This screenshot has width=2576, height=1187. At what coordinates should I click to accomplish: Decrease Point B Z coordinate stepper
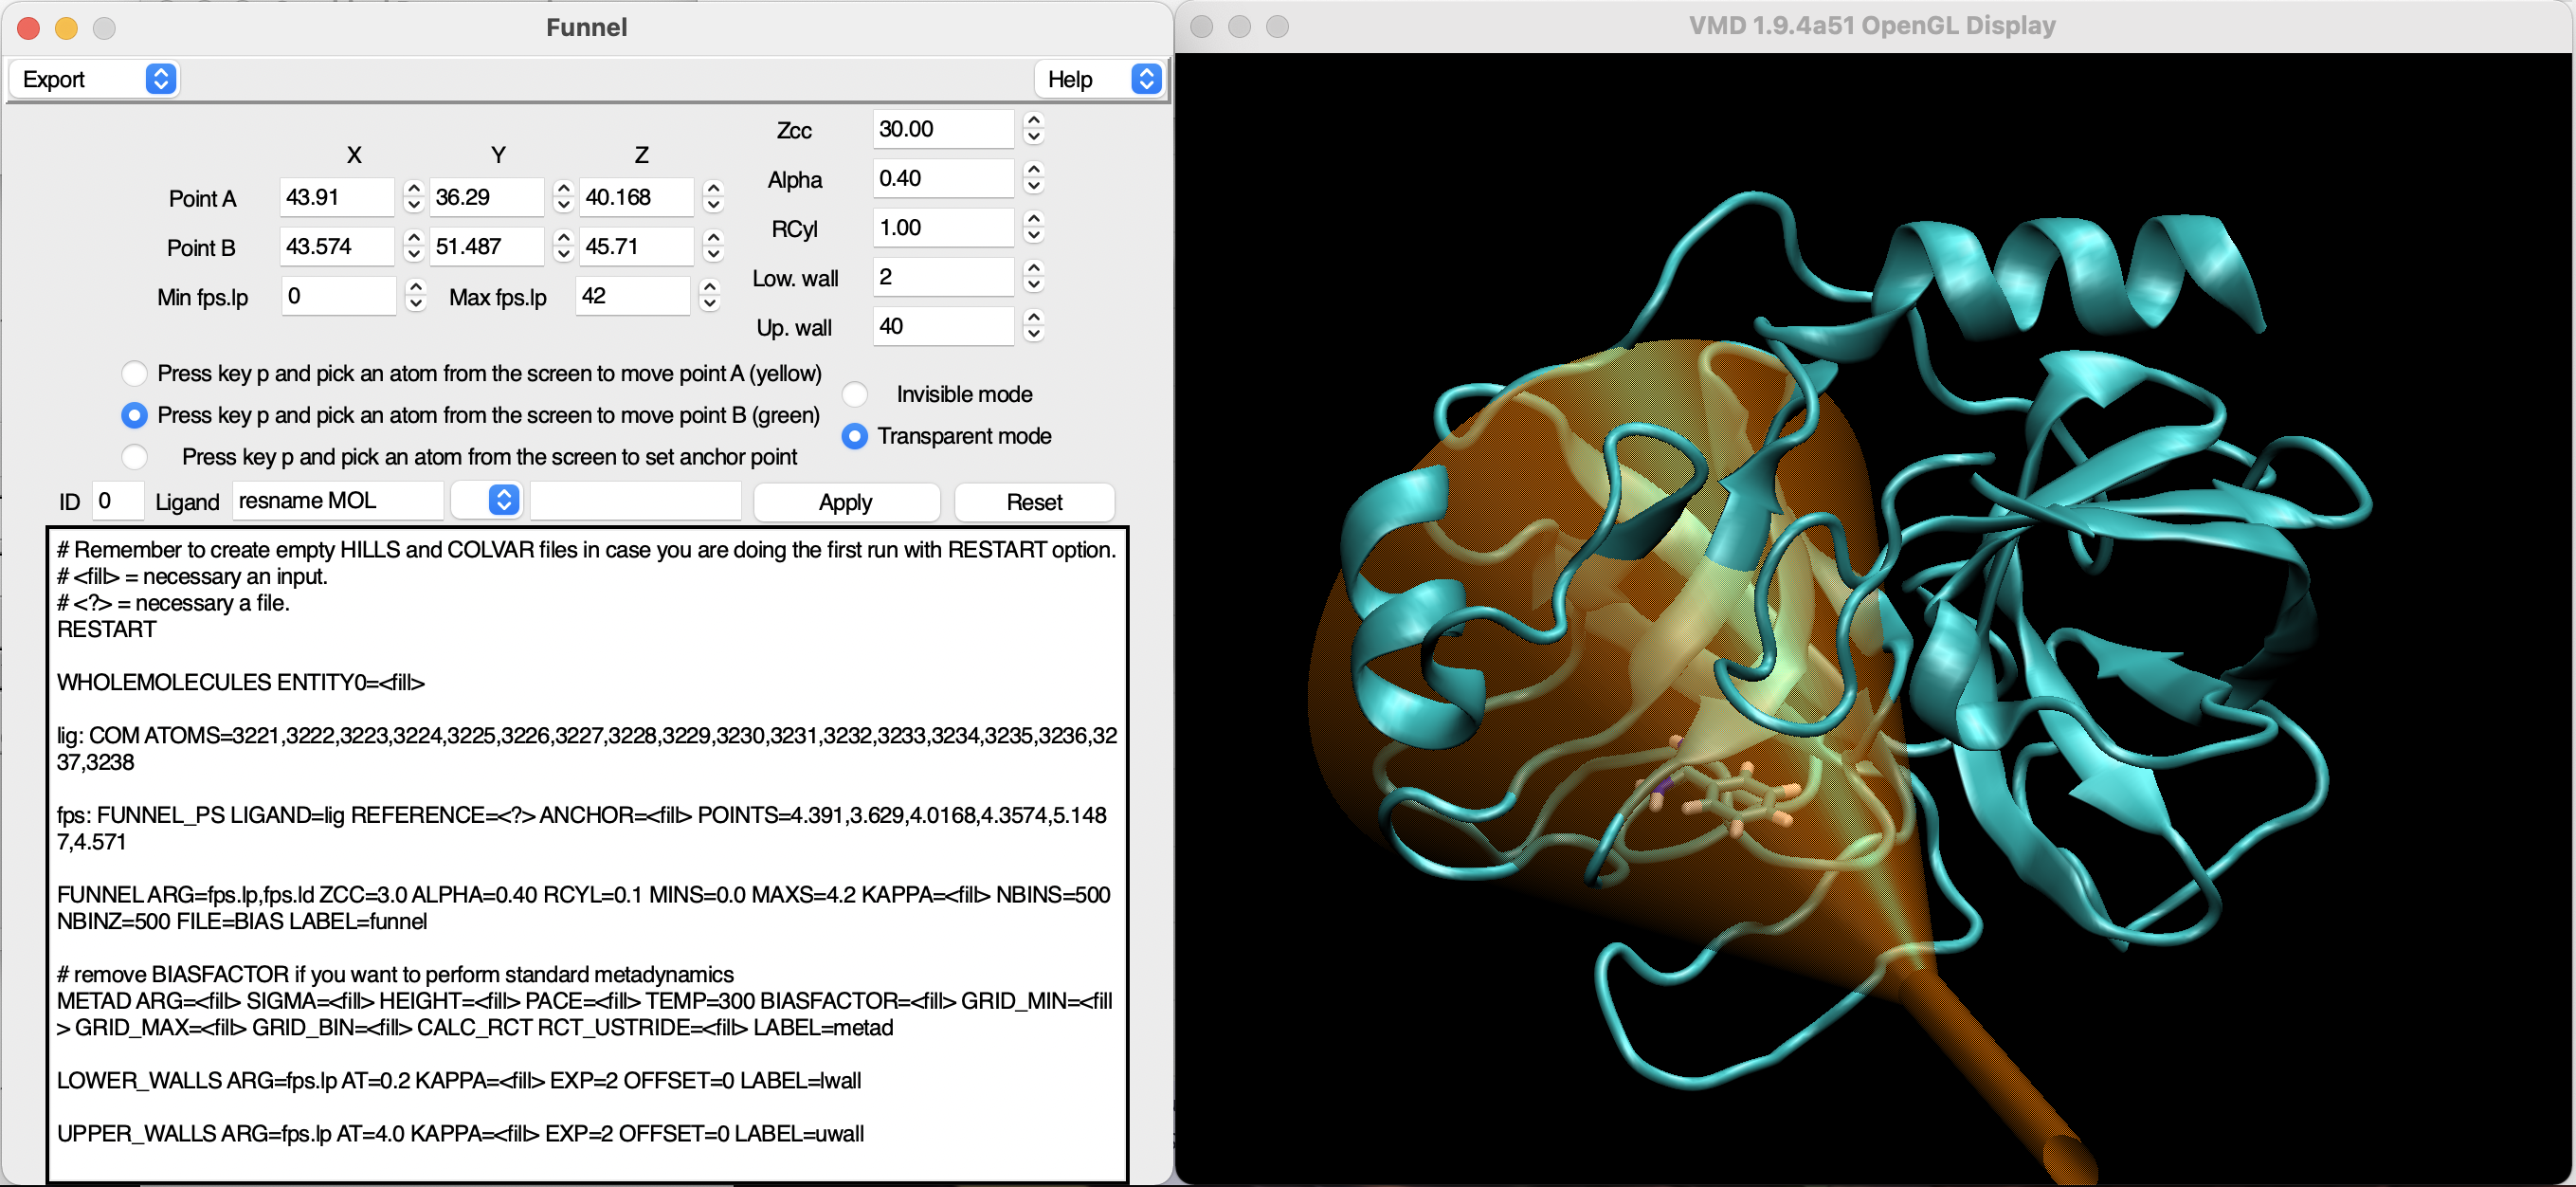(713, 255)
